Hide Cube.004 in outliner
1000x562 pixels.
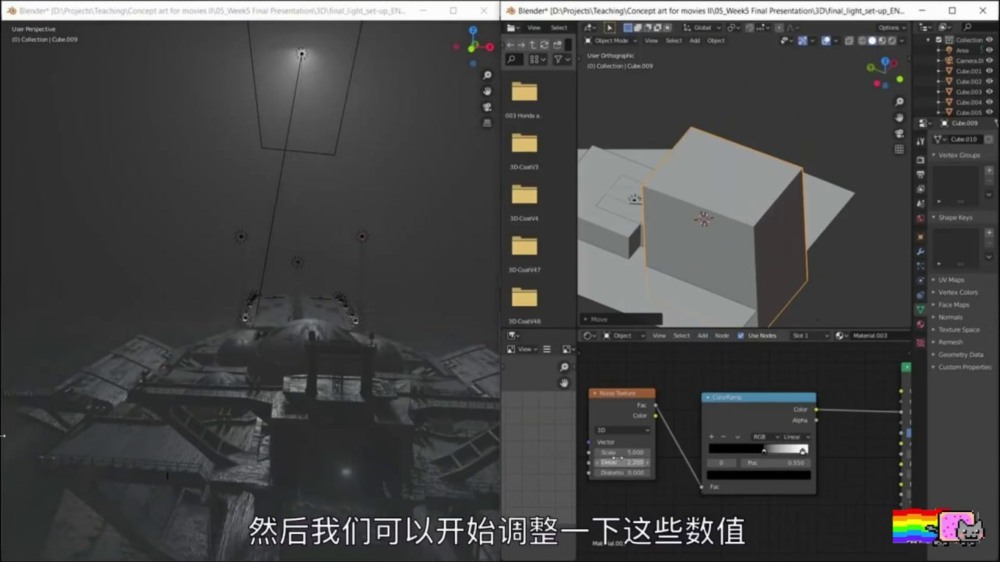989,101
